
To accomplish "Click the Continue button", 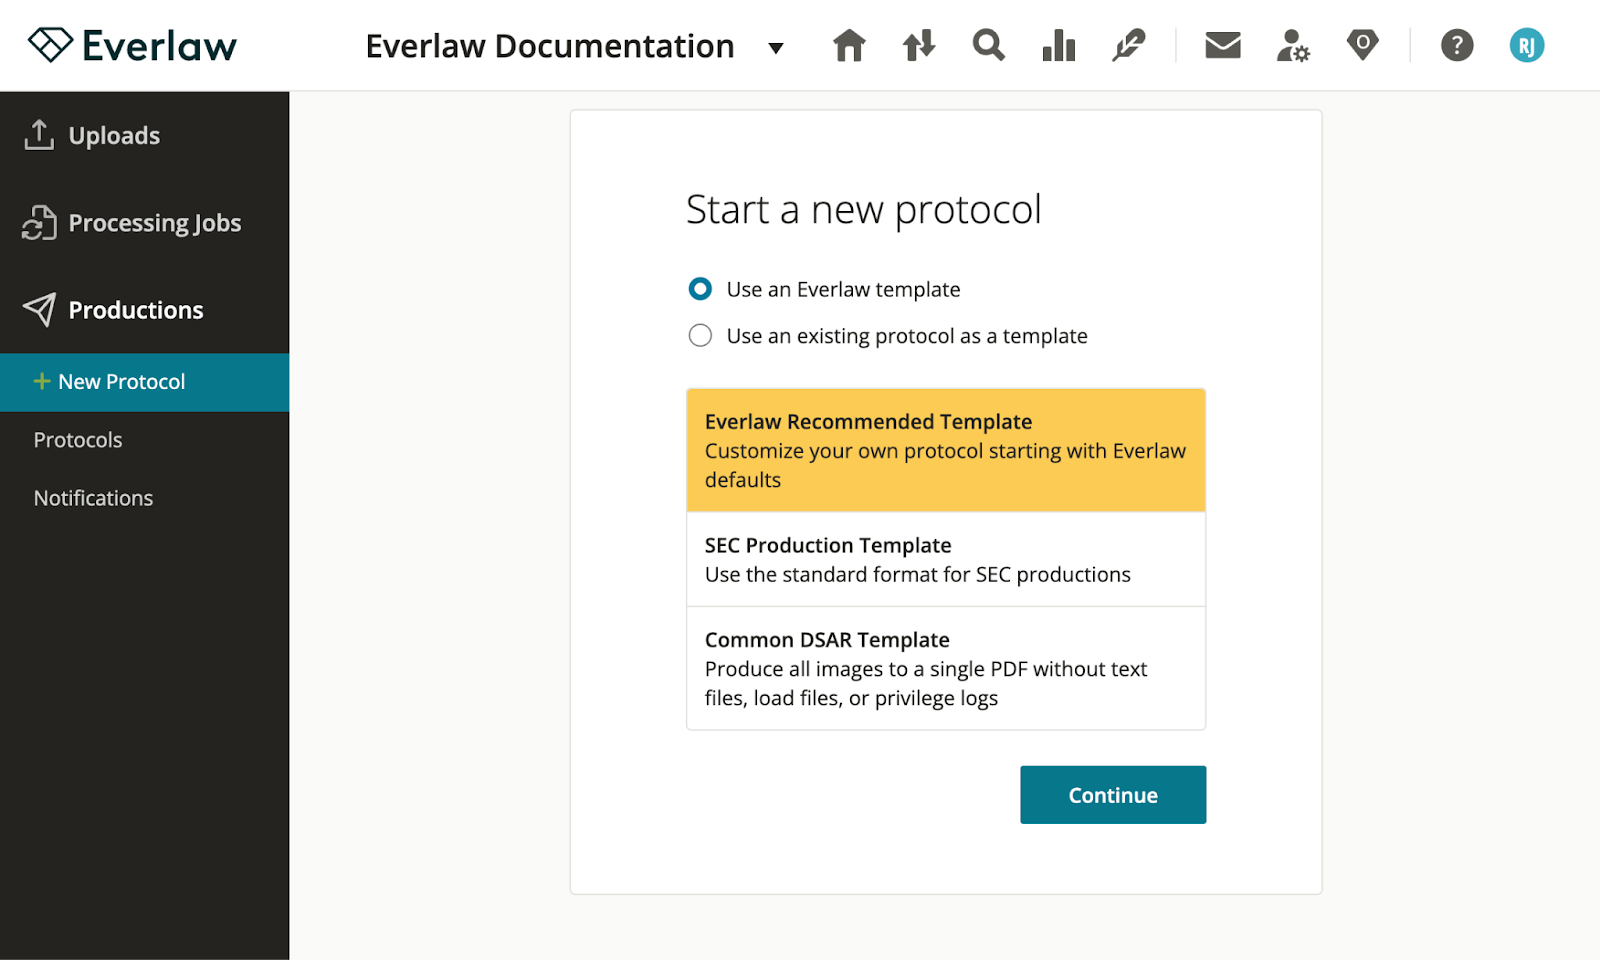I will click(x=1113, y=795).
